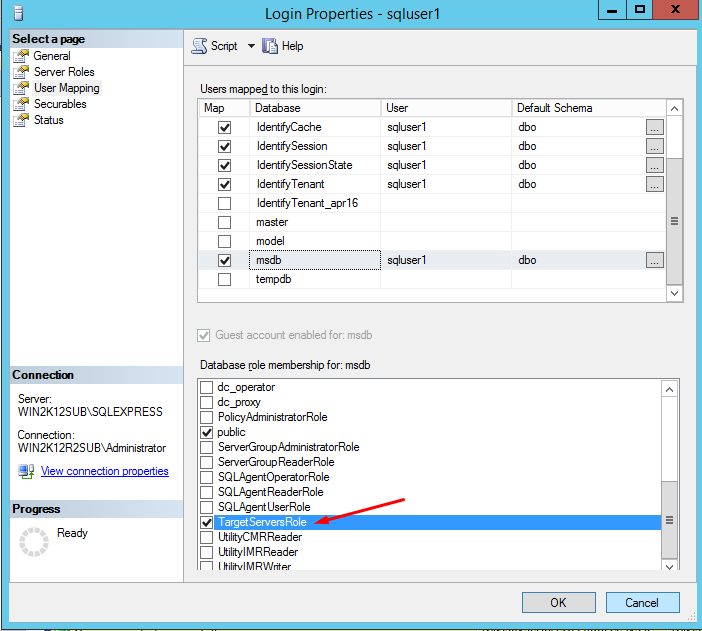This screenshot has height=631, width=702.
Task: Click the connection properties icon
Action: (x=26, y=471)
